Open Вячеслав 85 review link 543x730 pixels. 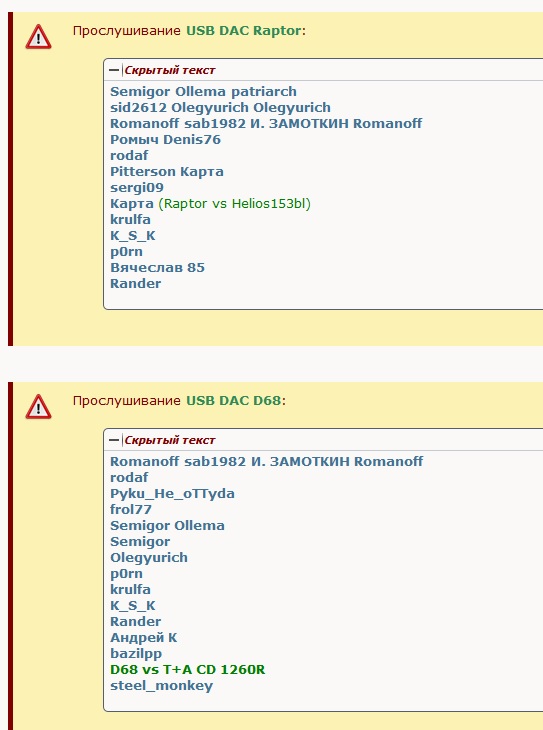click(x=157, y=268)
